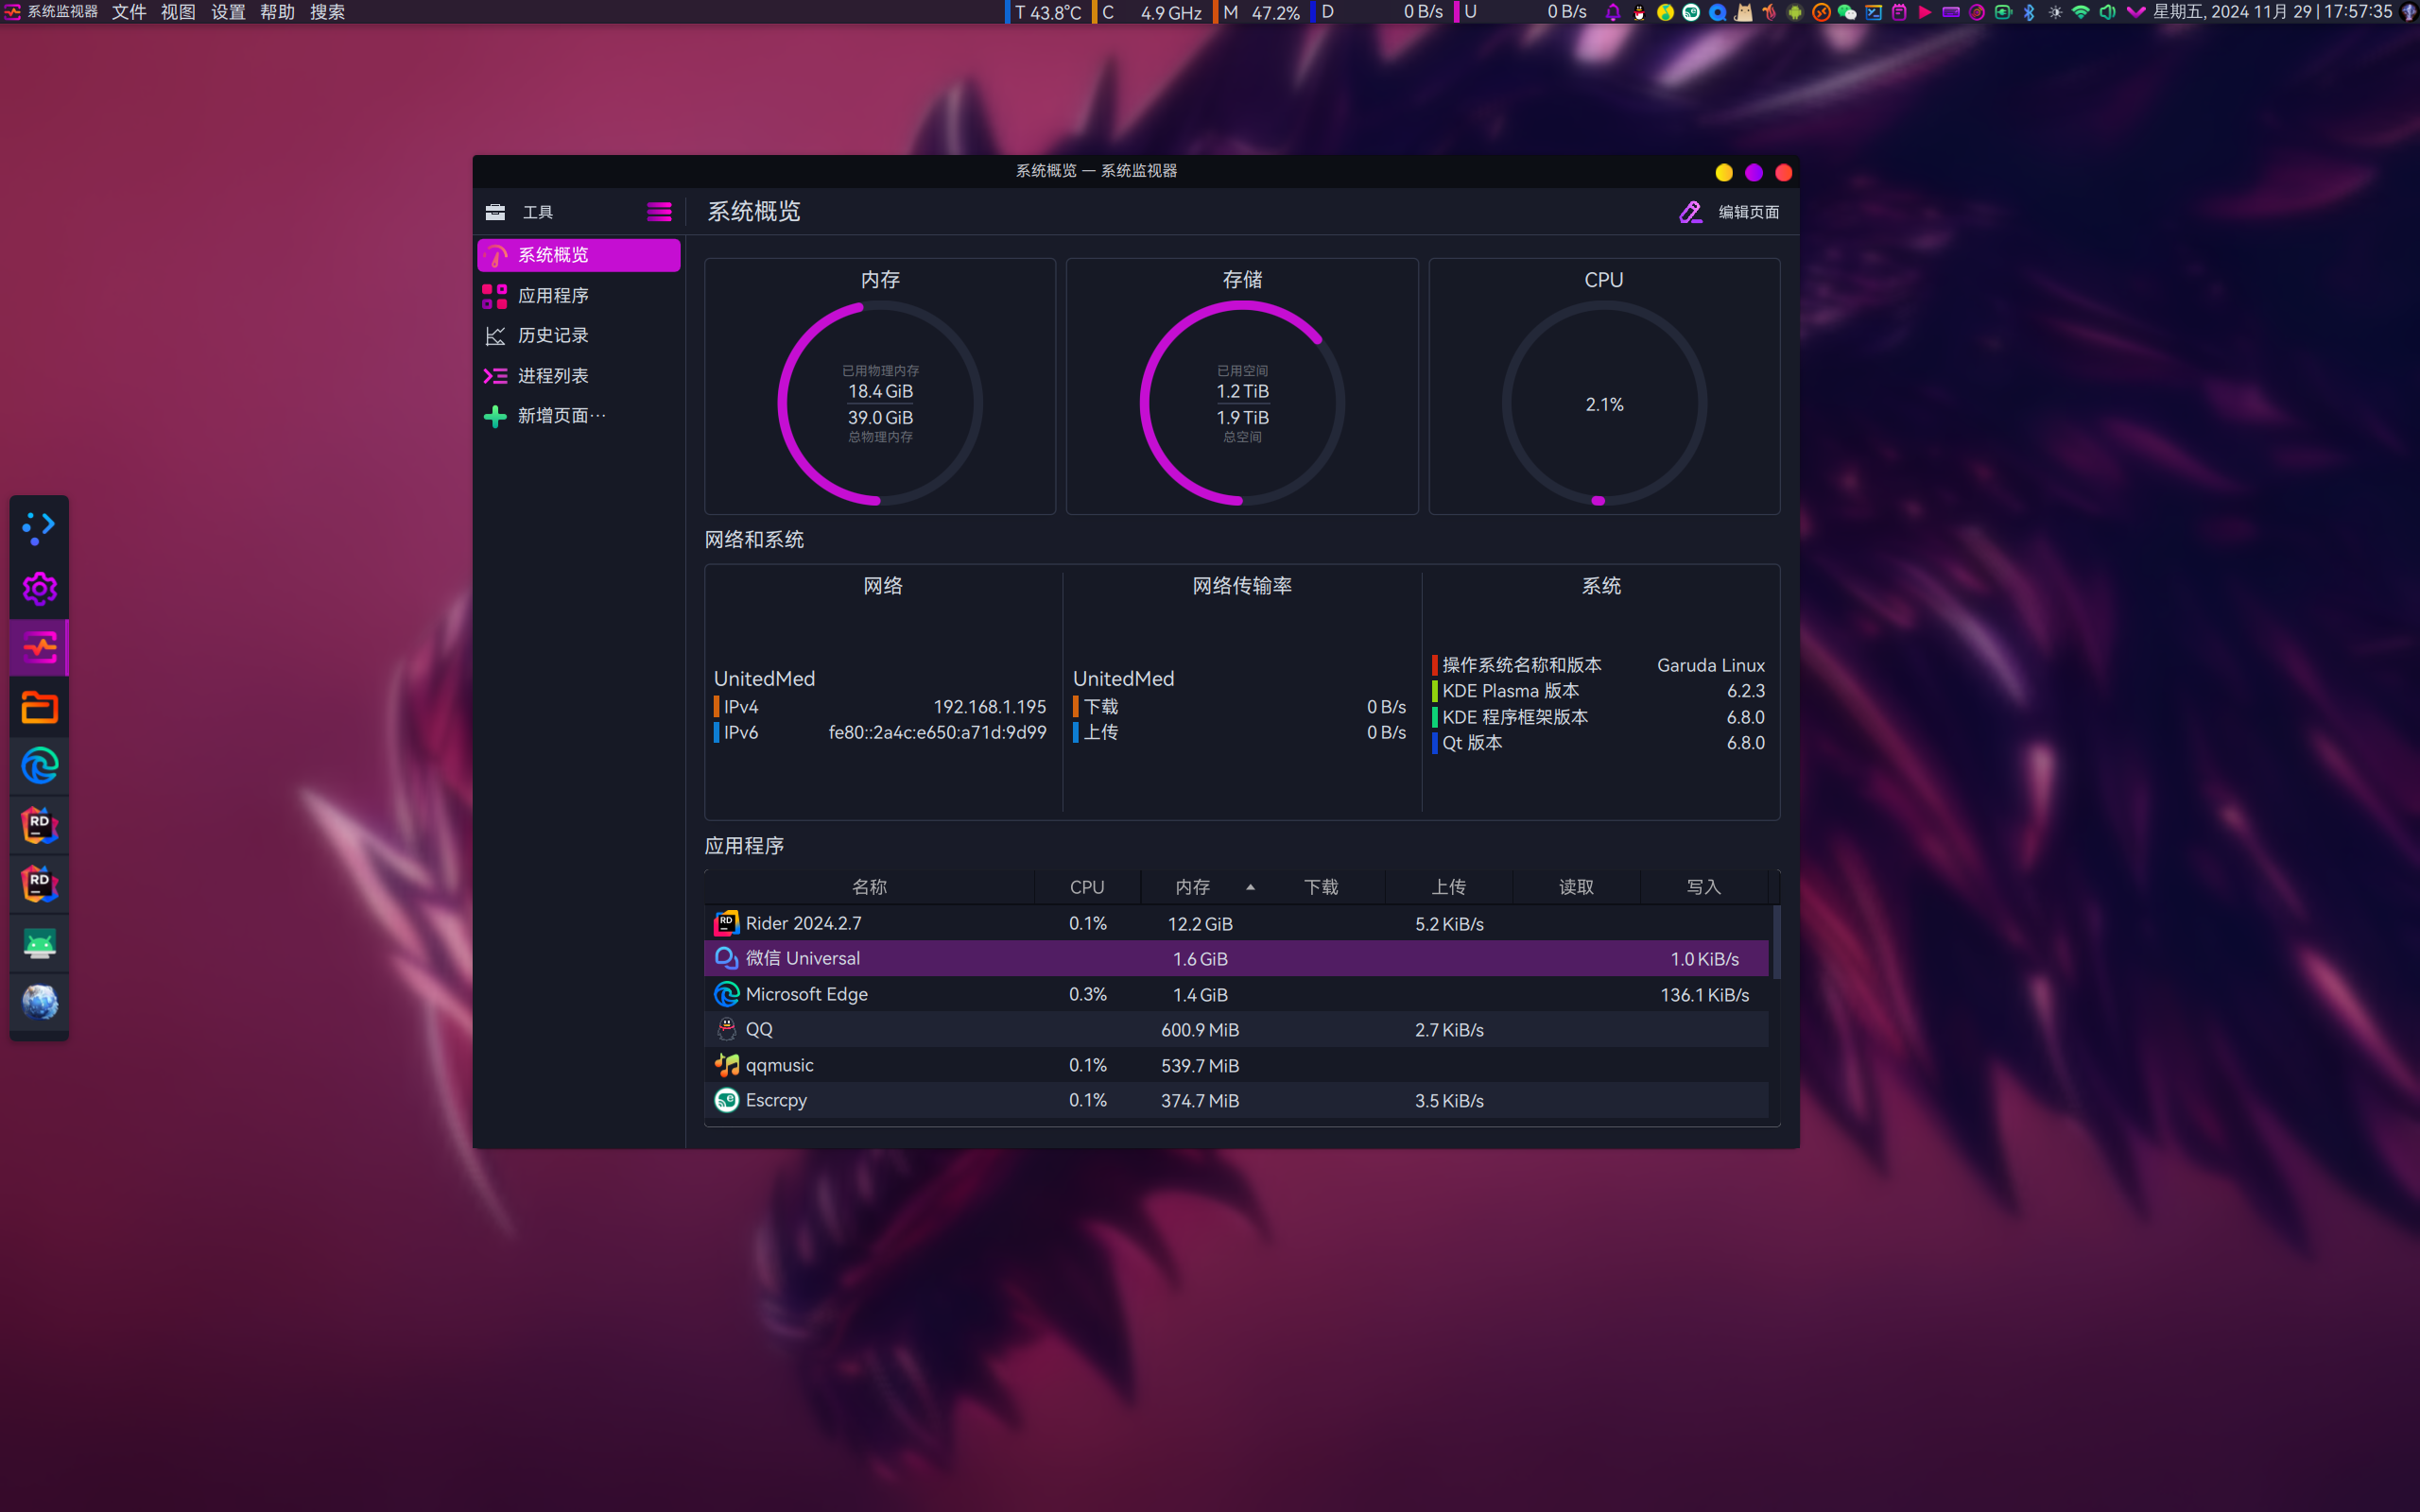Open the 文件 menu
This screenshot has height=1512, width=2420.
pyautogui.click(x=129, y=12)
